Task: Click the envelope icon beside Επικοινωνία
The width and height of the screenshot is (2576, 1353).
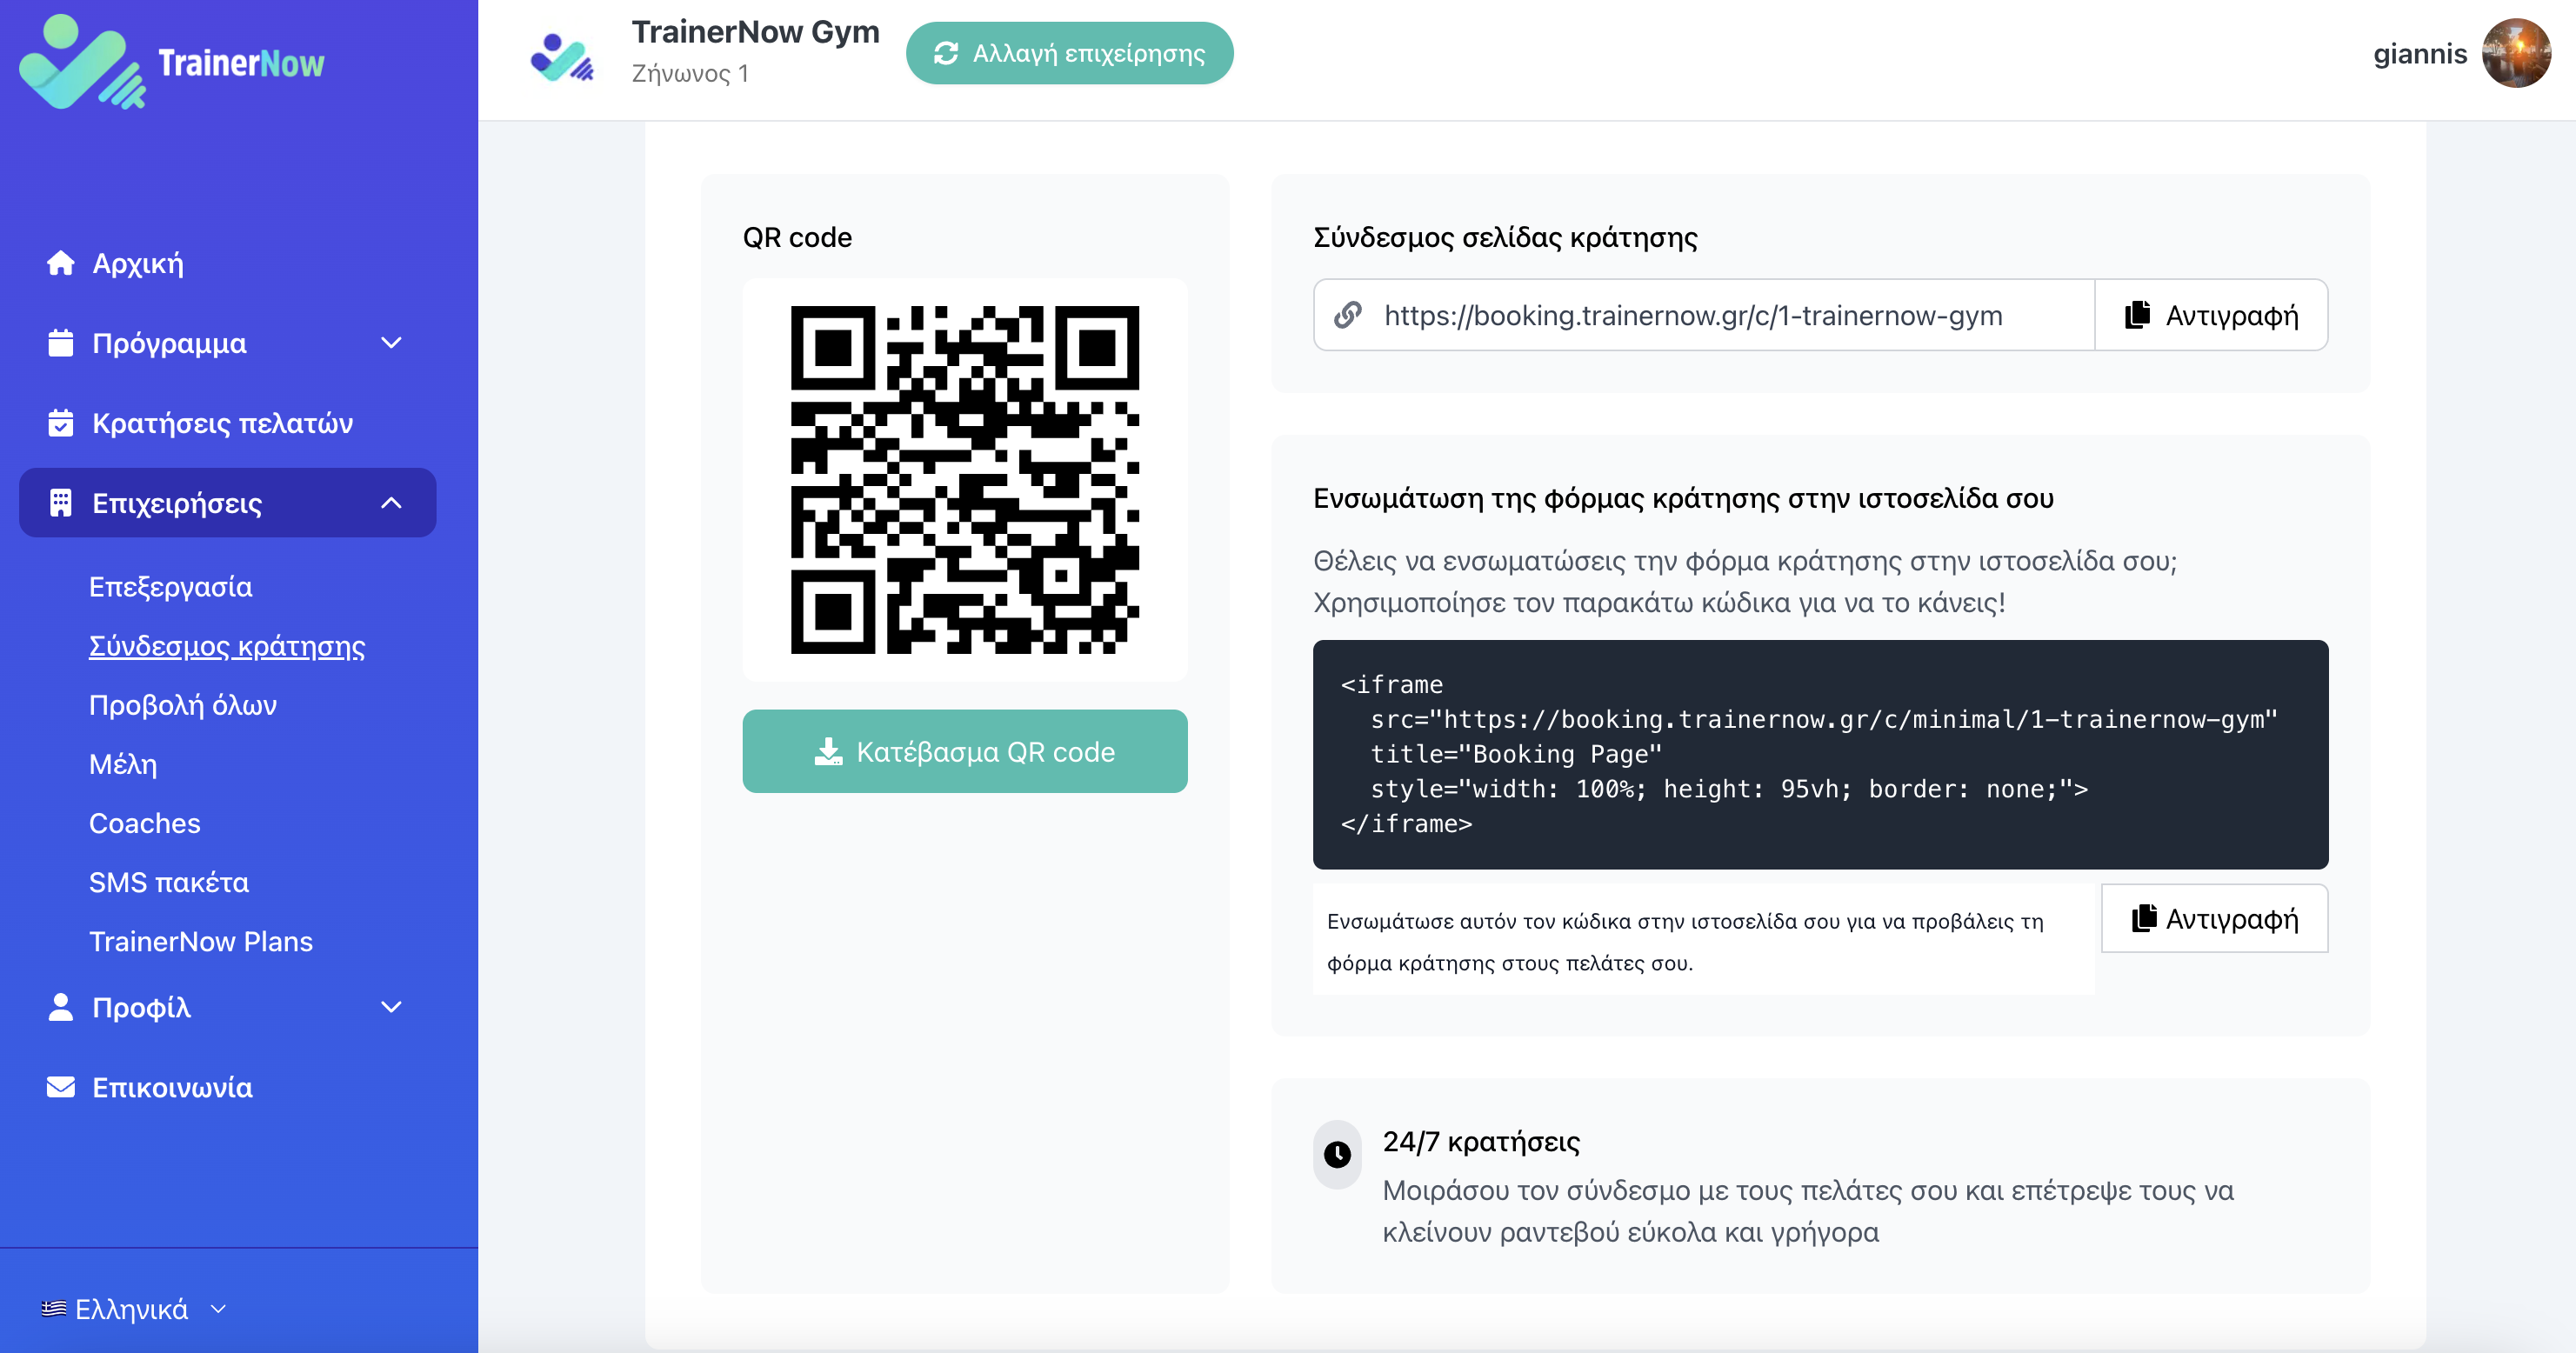Action: (x=61, y=1087)
